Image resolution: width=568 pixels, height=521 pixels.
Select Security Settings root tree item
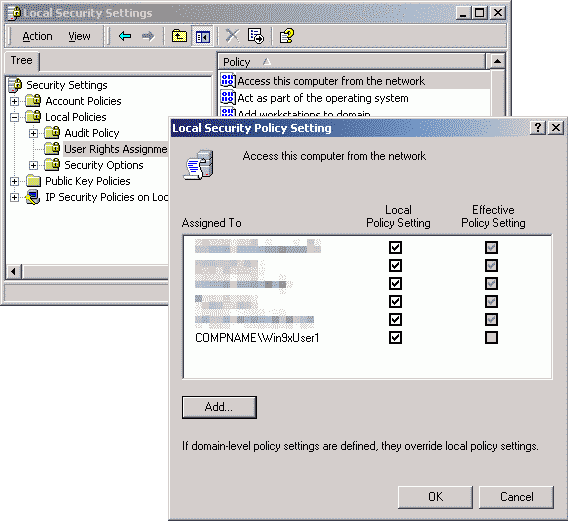pyautogui.click(x=67, y=85)
